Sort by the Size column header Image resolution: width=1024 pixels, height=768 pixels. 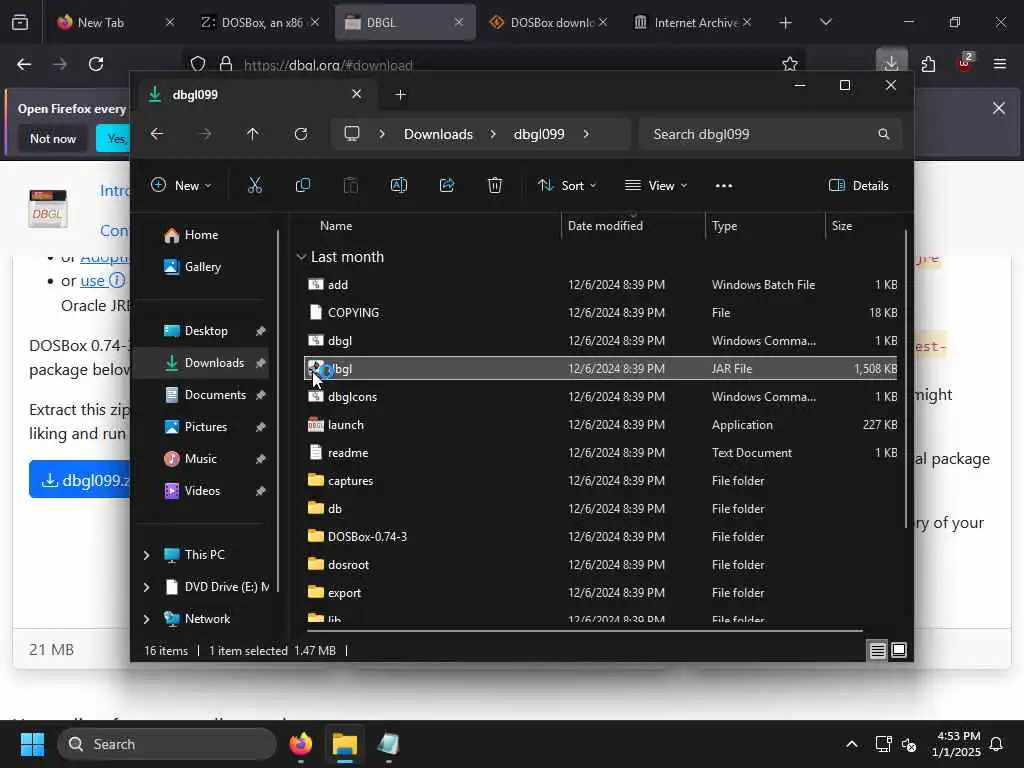842,226
